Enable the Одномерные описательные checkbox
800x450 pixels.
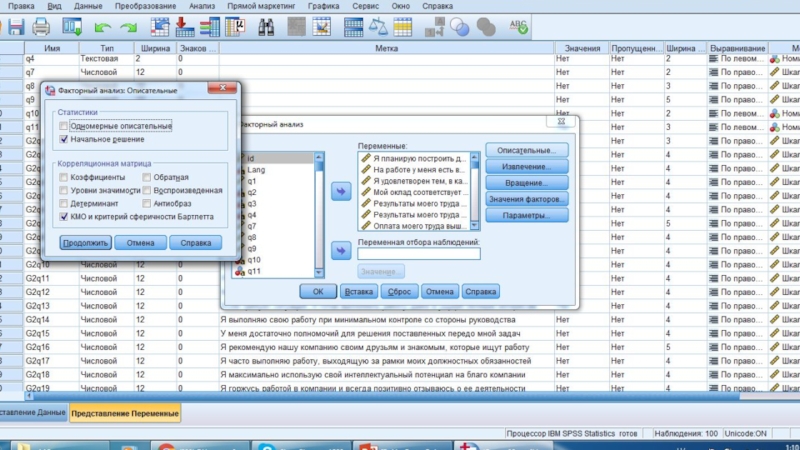pyautogui.click(x=64, y=126)
